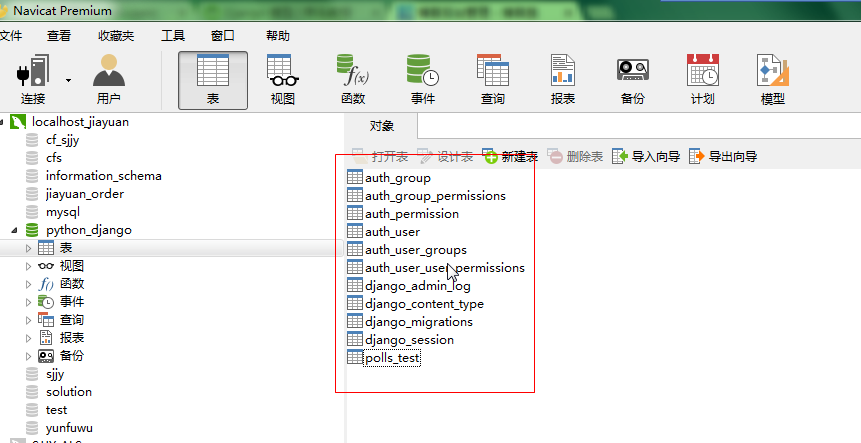Select the jiayuan_order database
861x443 pixels.
click(85, 194)
